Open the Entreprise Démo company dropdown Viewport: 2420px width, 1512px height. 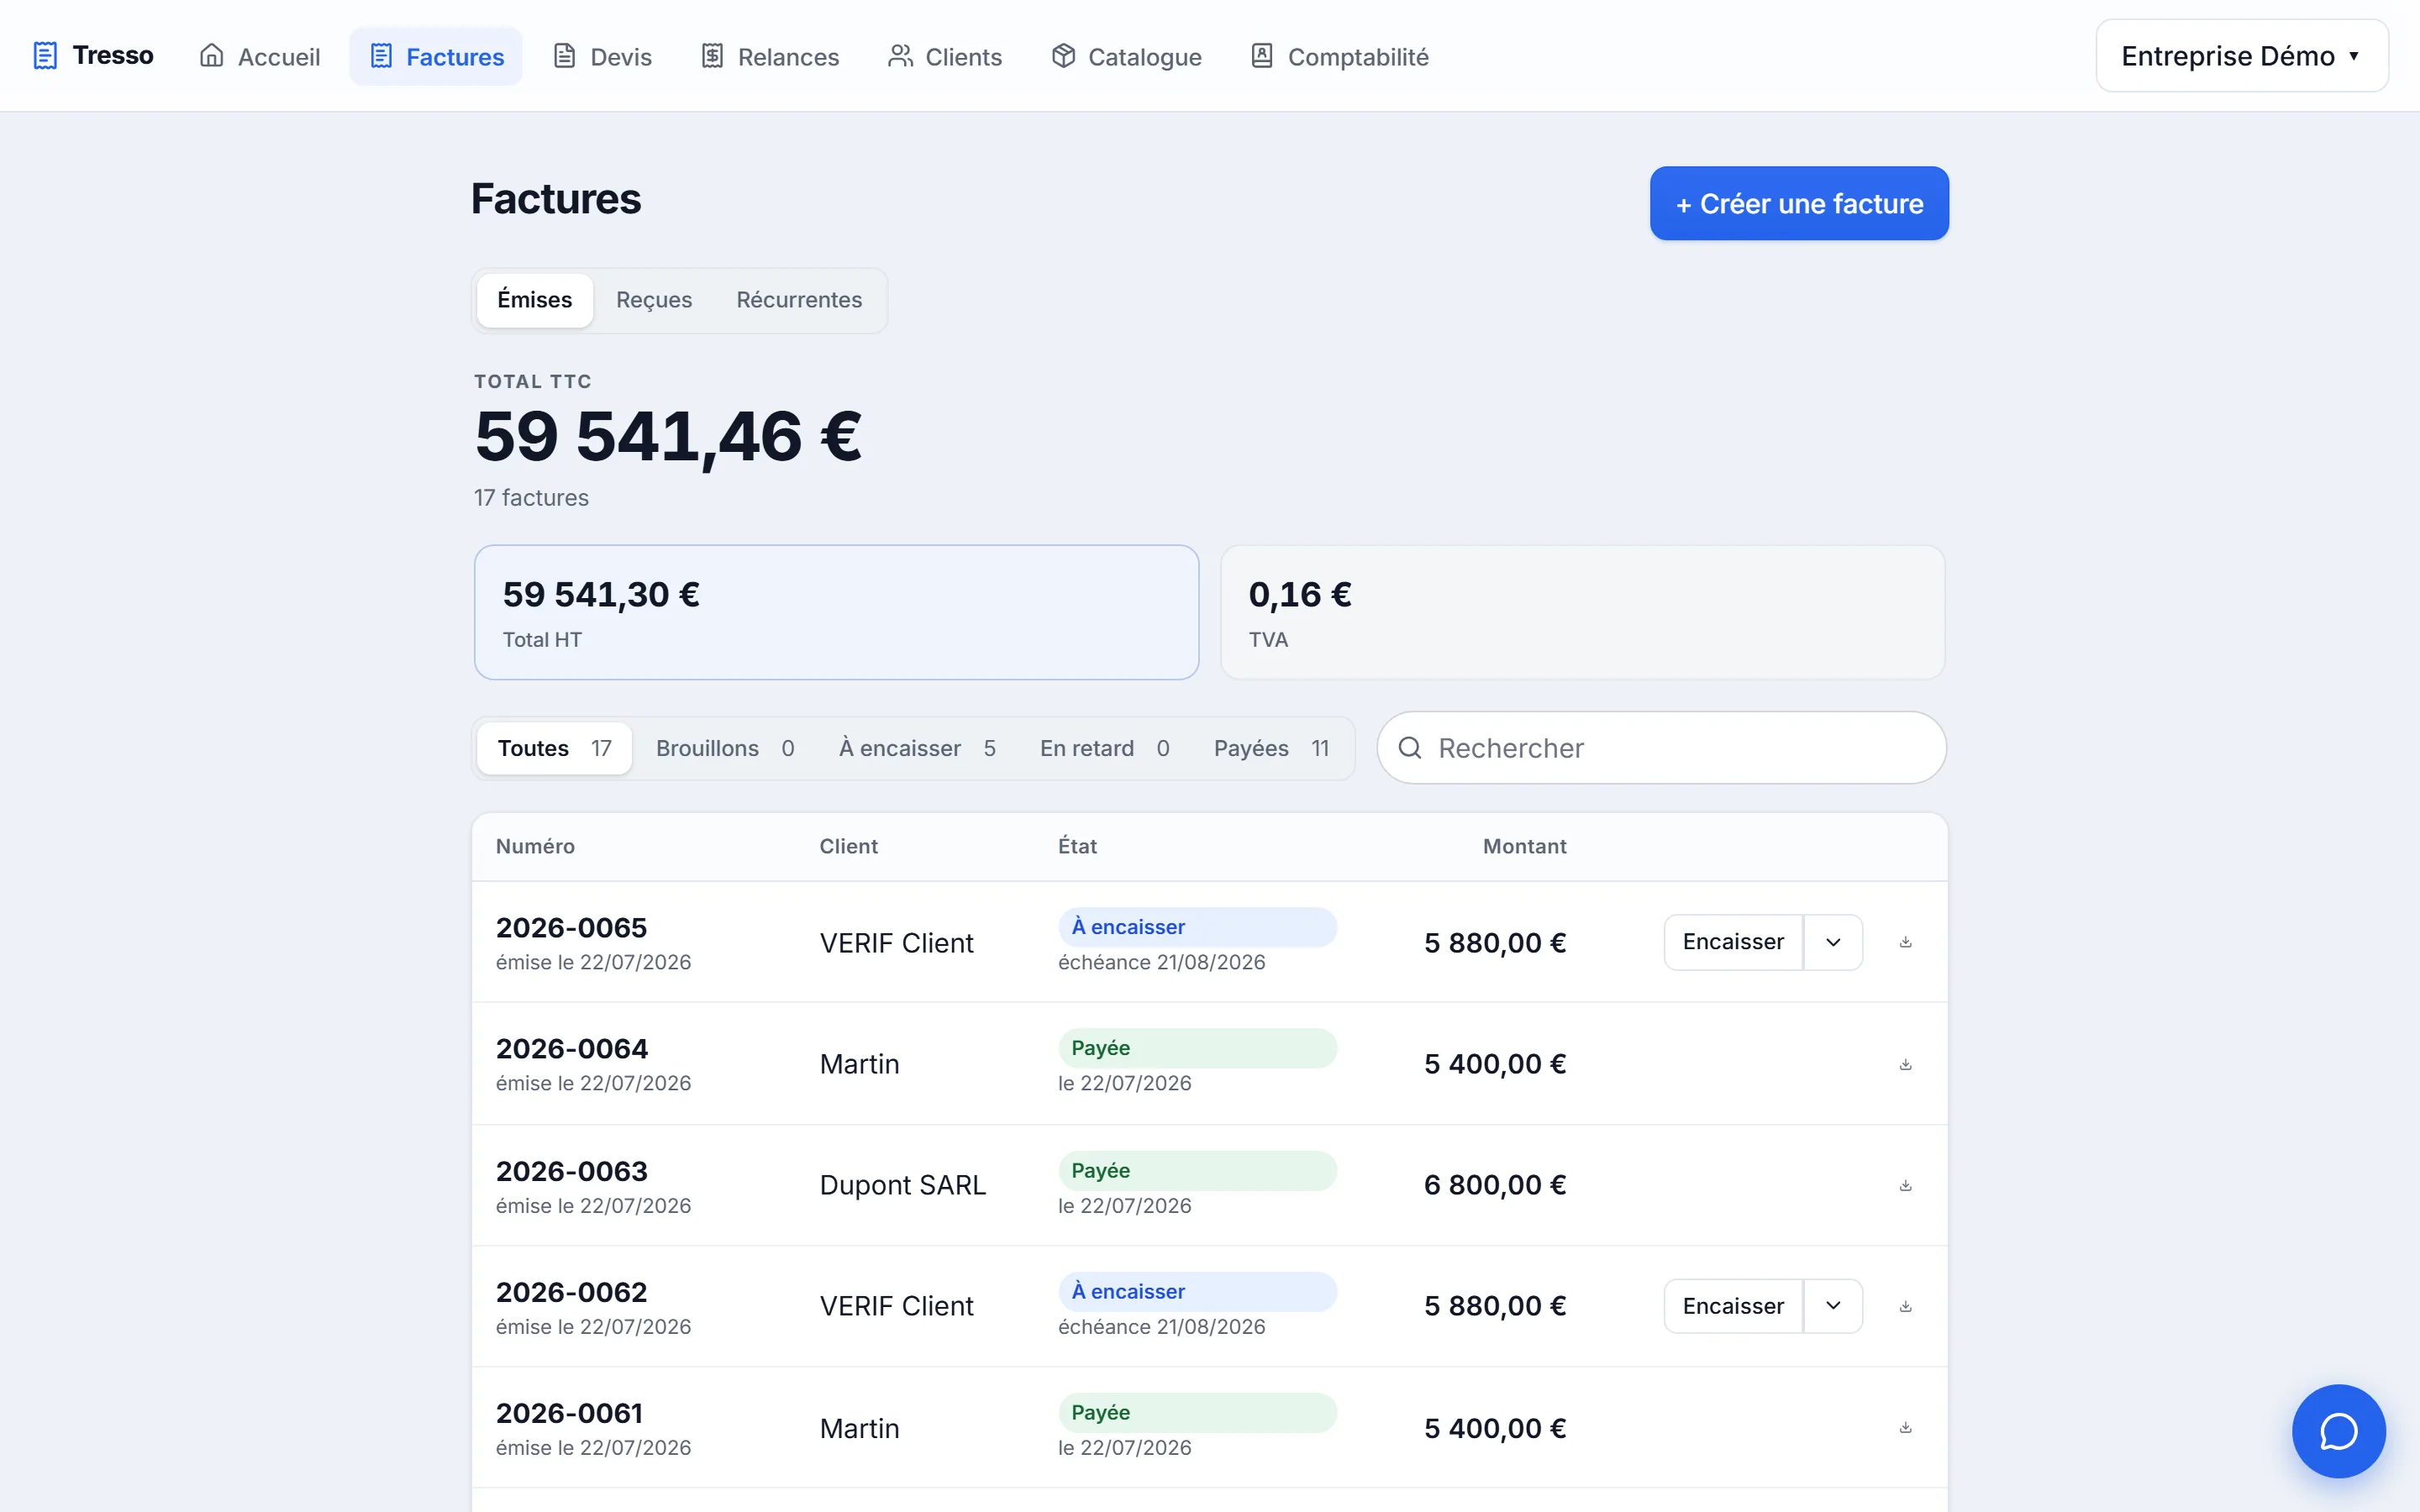click(2242, 56)
